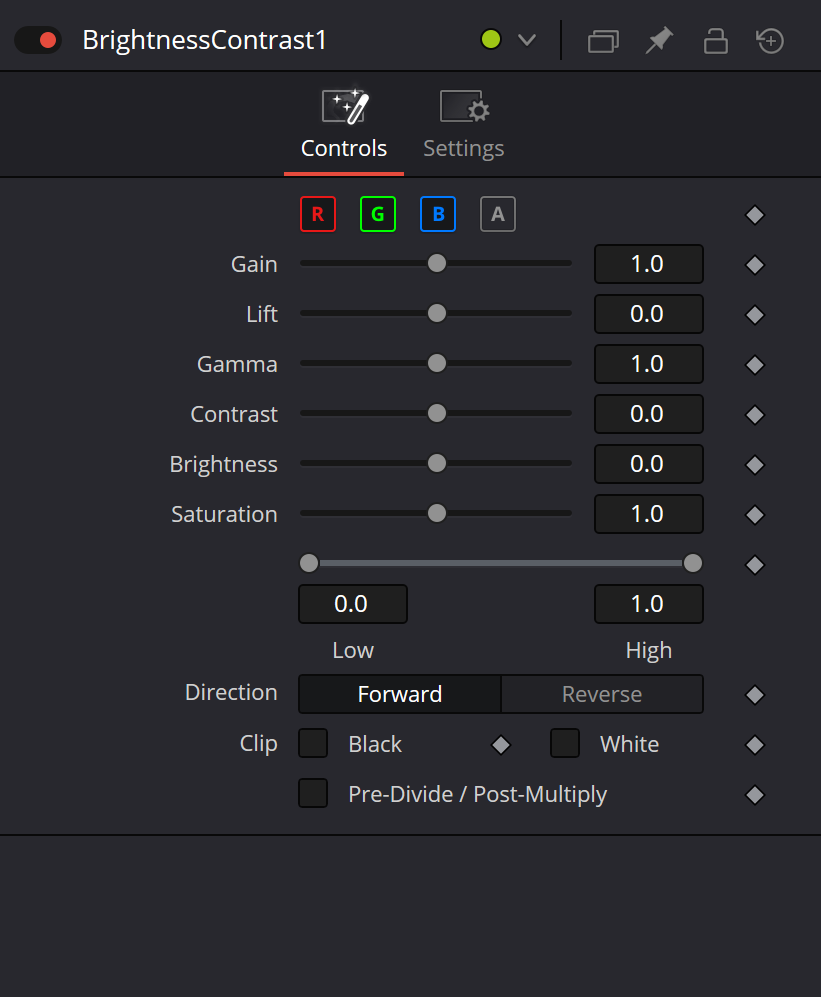Click the Lift value field
The image size is (821, 997).
click(x=649, y=314)
